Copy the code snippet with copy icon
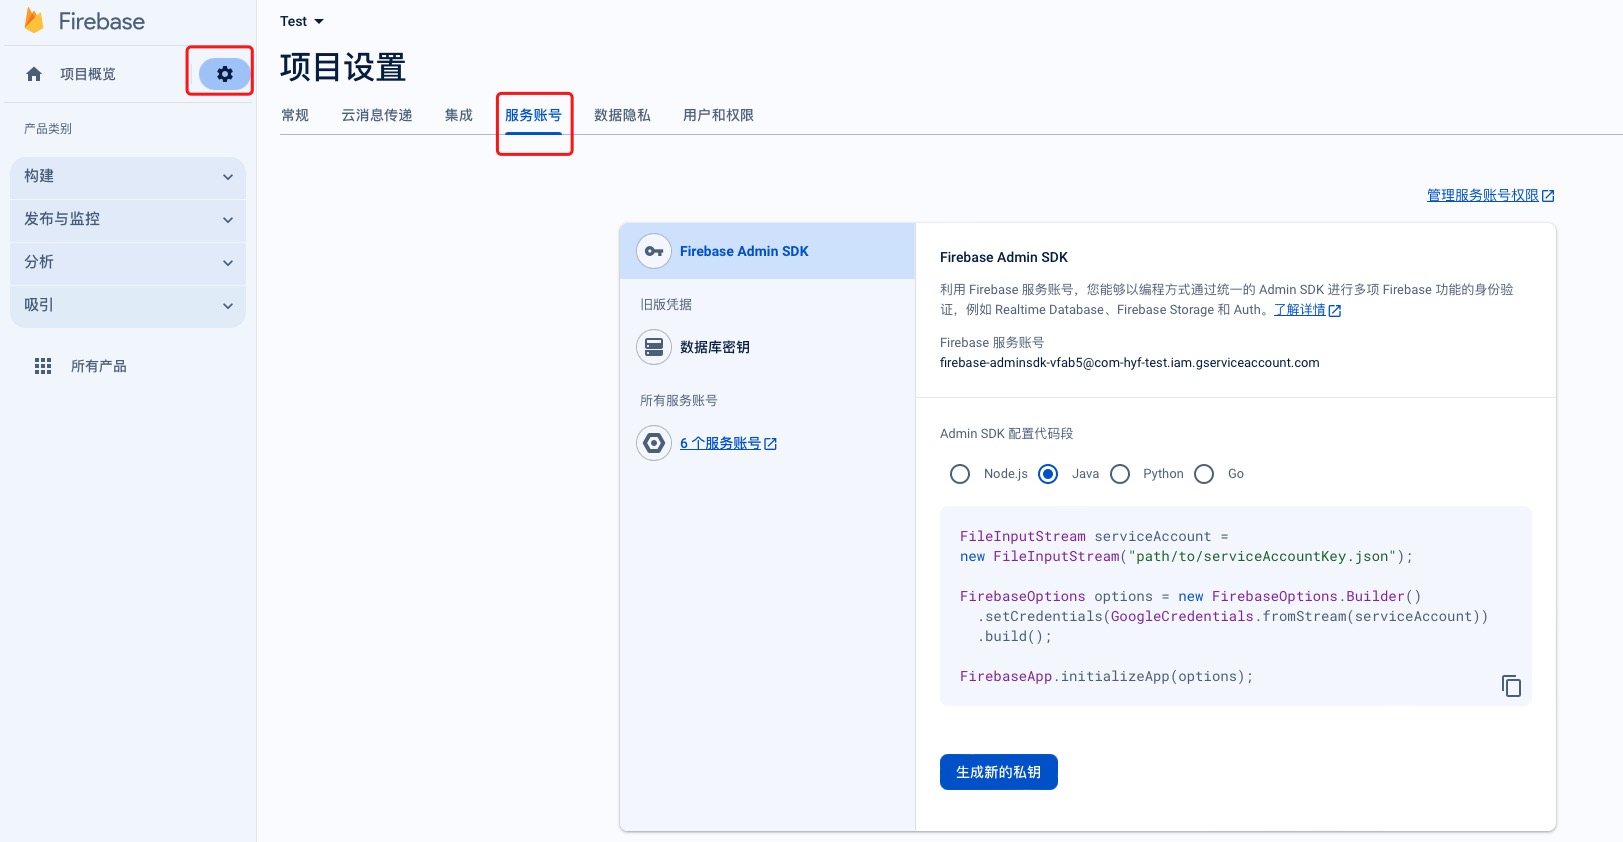Viewport: 1623px width, 842px height. tap(1511, 686)
